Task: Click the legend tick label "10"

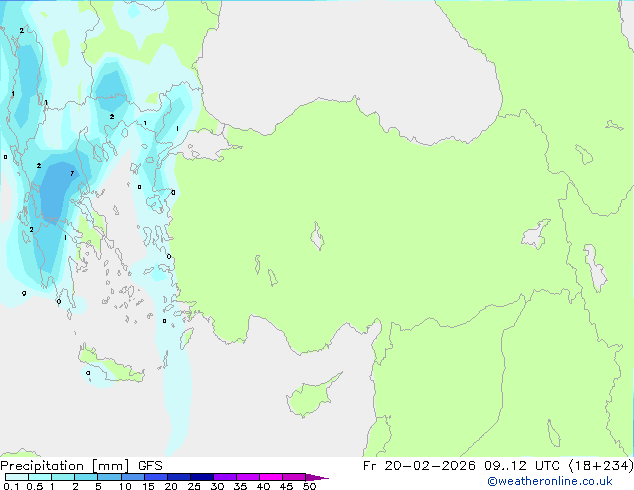Action: pyautogui.click(x=125, y=486)
